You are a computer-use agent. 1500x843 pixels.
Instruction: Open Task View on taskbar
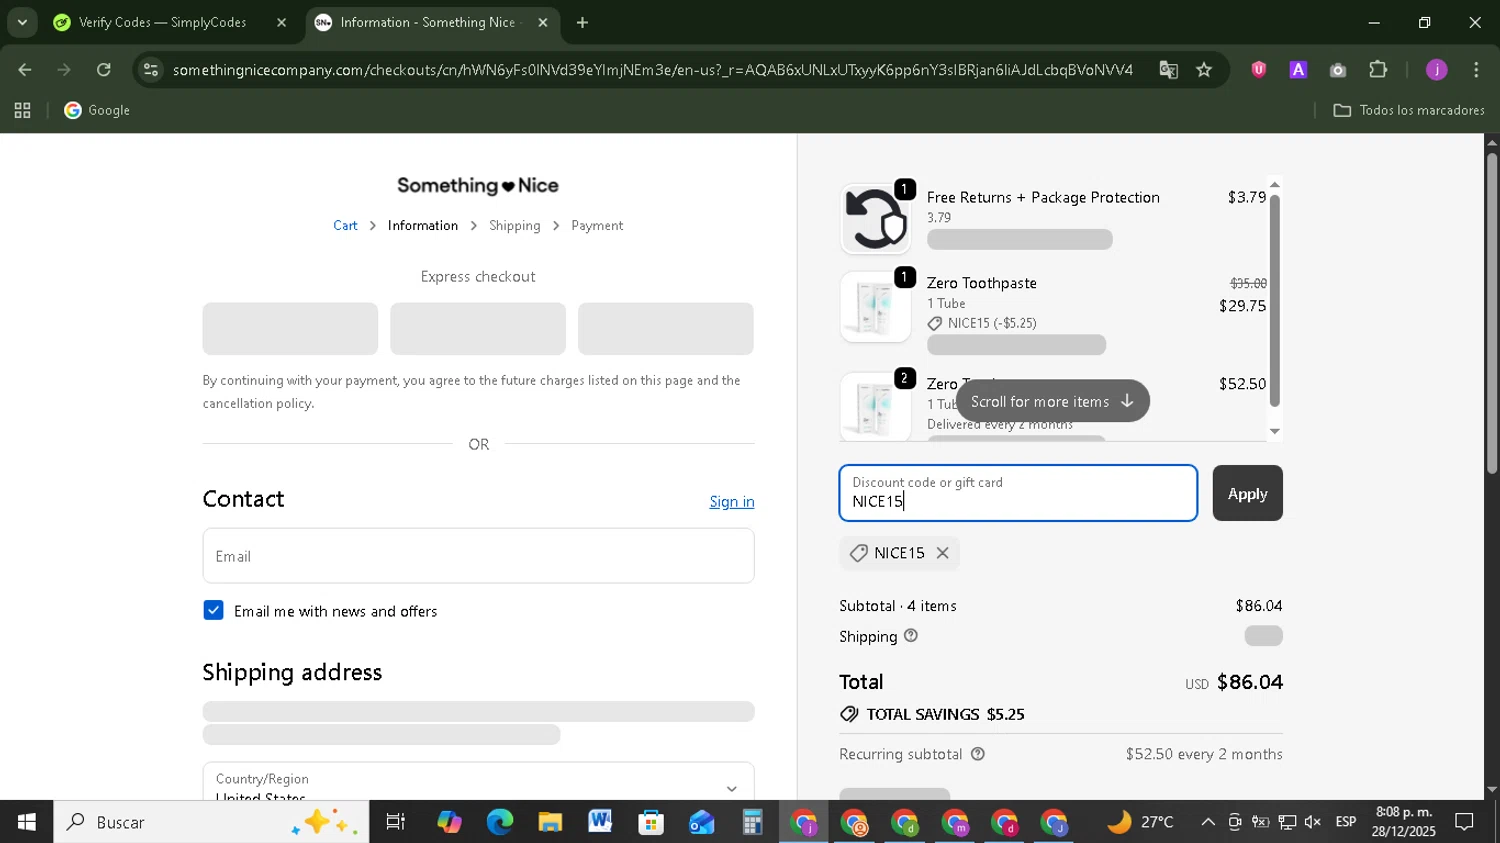click(396, 822)
